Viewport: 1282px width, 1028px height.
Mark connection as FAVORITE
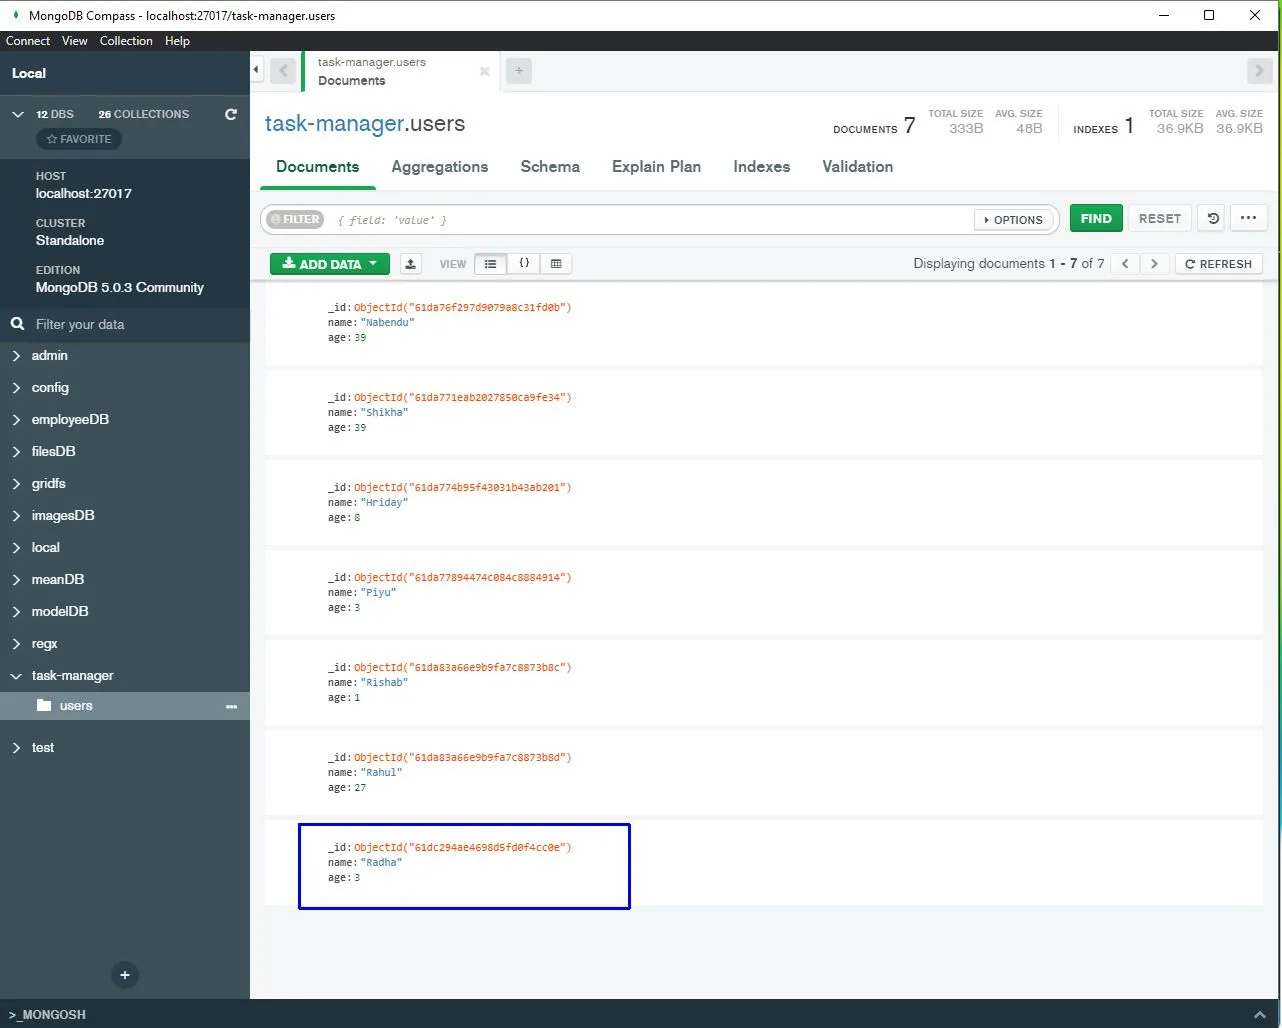pos(79,139)
